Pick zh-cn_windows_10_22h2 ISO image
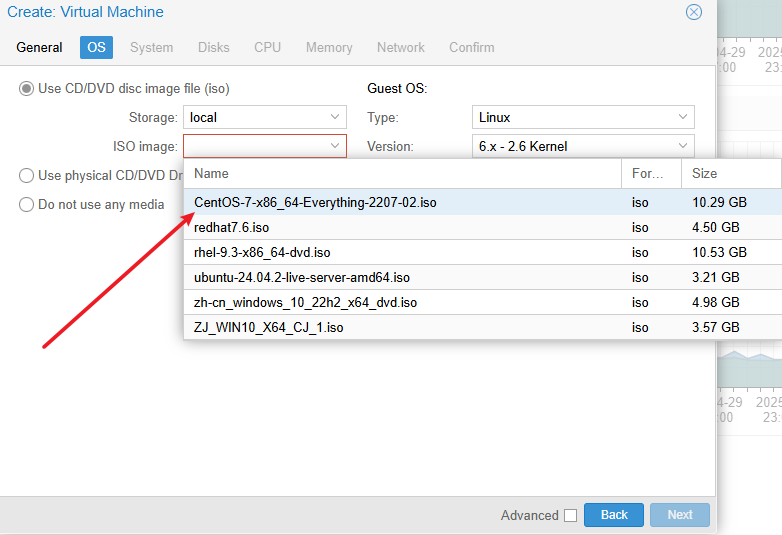 coord(305,302)
